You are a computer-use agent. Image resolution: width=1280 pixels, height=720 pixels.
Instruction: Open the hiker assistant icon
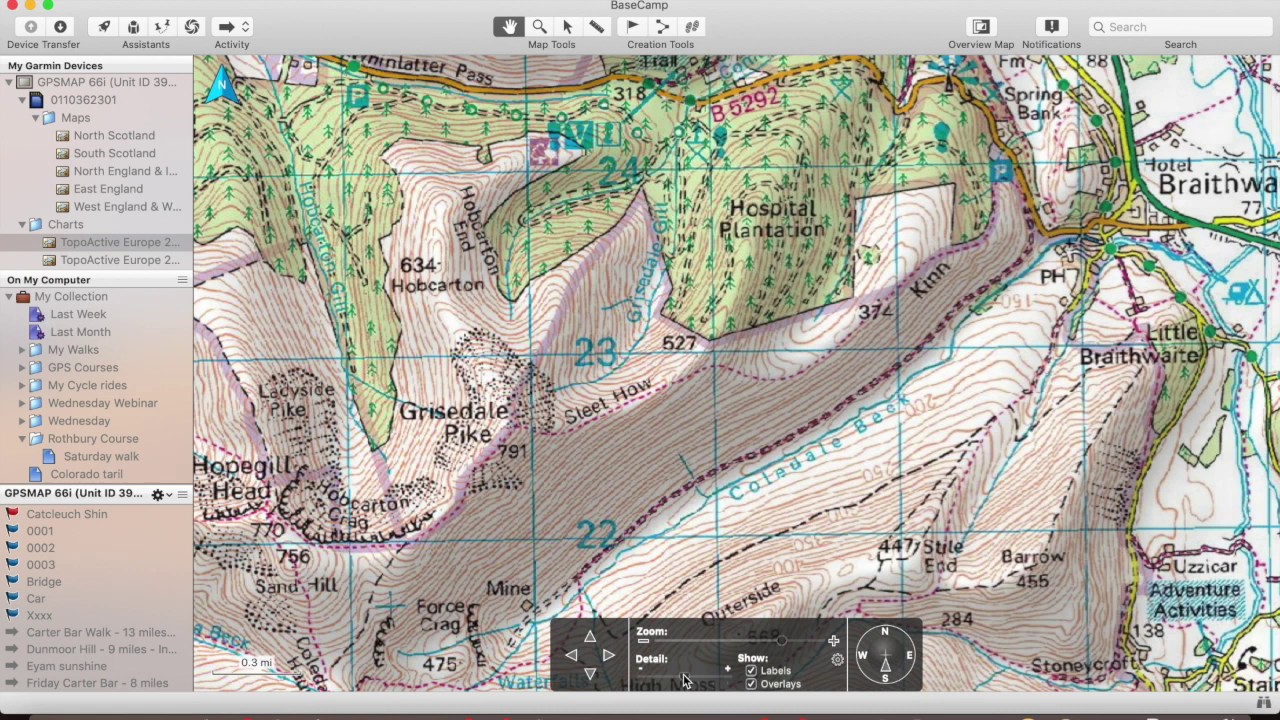163,27
